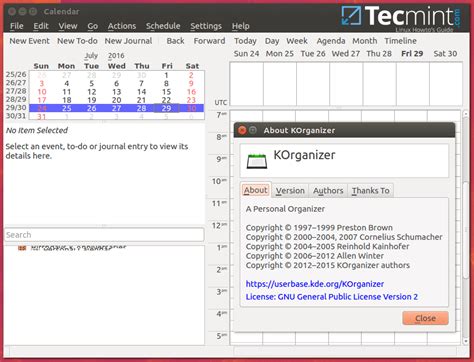Switch to Timeline view
The image size is (474, 362).
400,41
